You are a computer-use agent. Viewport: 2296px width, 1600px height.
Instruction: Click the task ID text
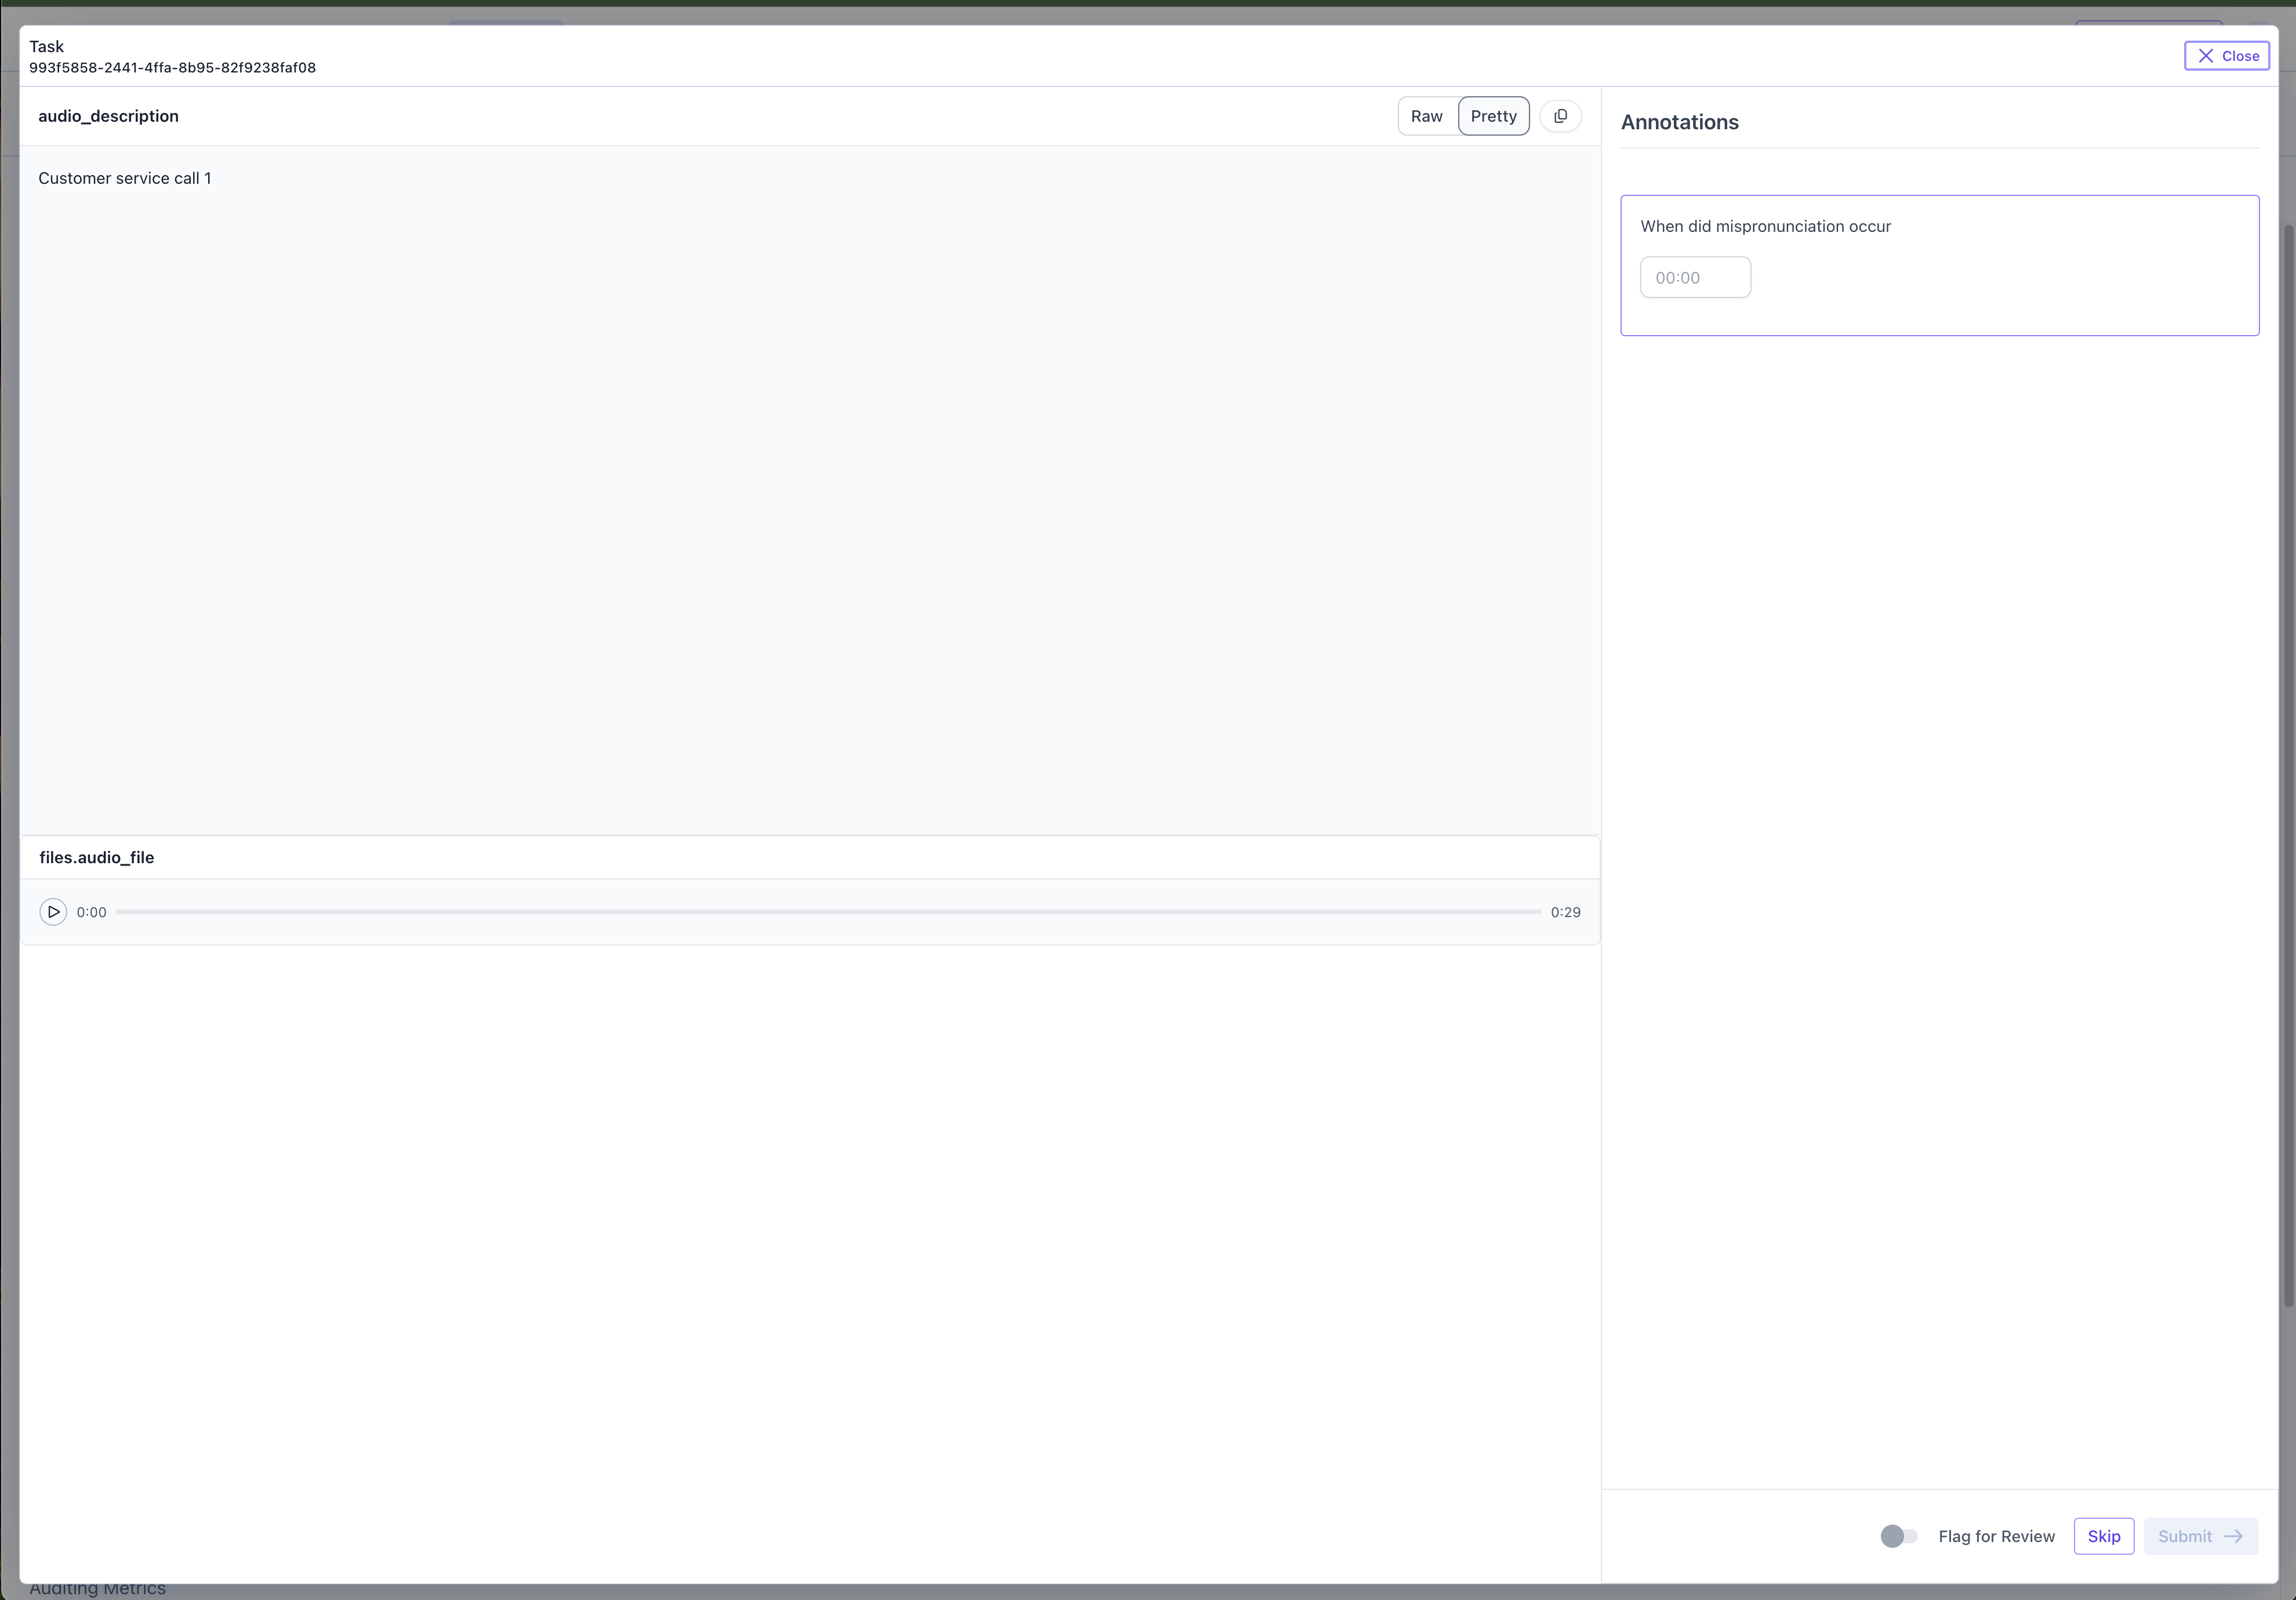coord(172,68)
